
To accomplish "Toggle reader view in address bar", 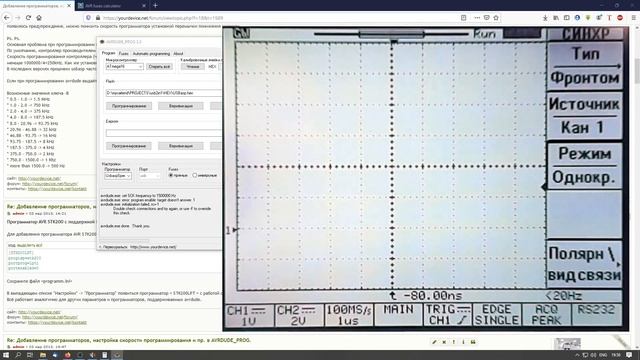I will [x=463, y=18].
